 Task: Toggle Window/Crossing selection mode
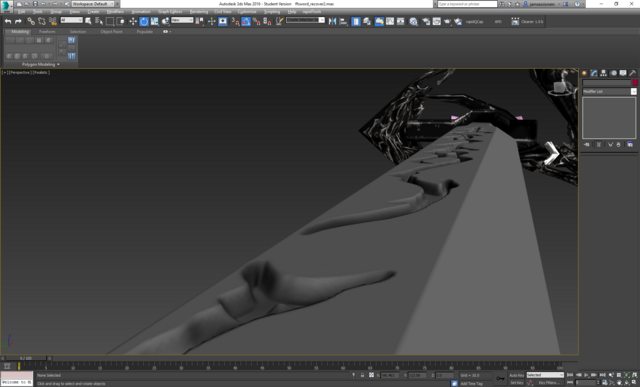coord(120,21)
